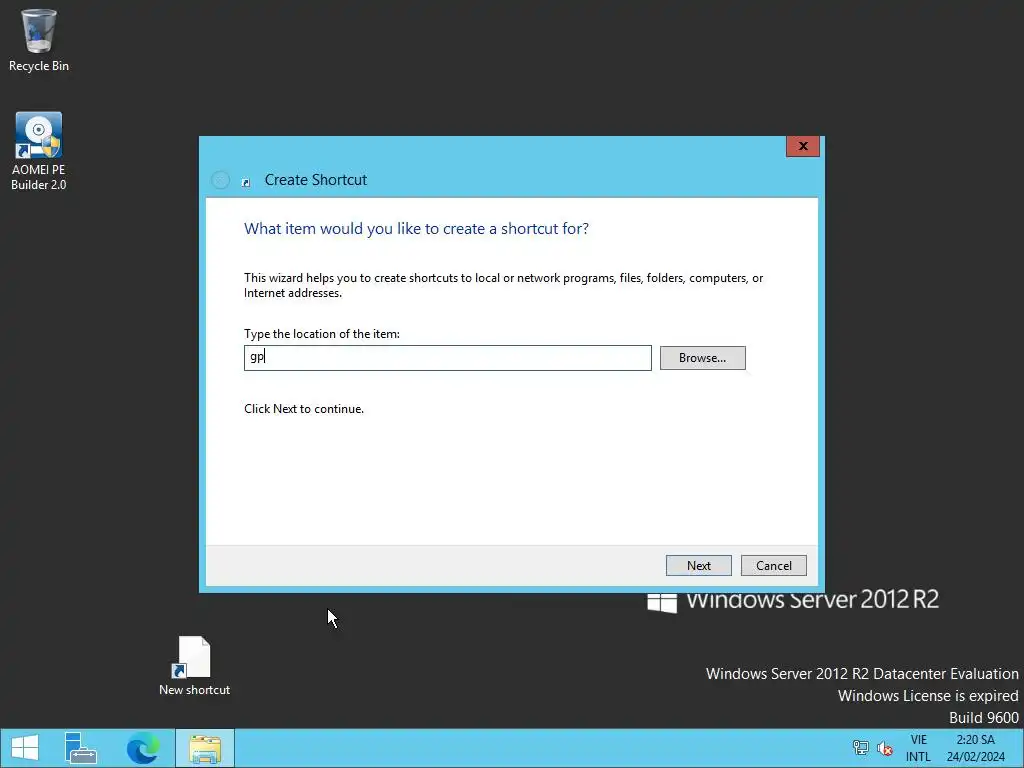
Task: Launch Server Manager from the taskbar
Action: 81,748
